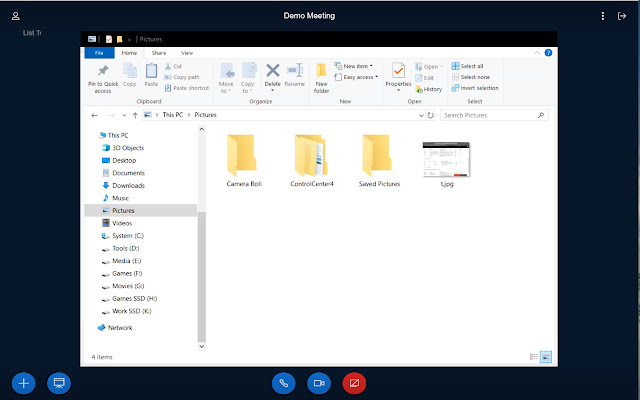Click the History button
The width and height of the screenshot is (640, 400).
pyautogui.click(x=429, y=89)
